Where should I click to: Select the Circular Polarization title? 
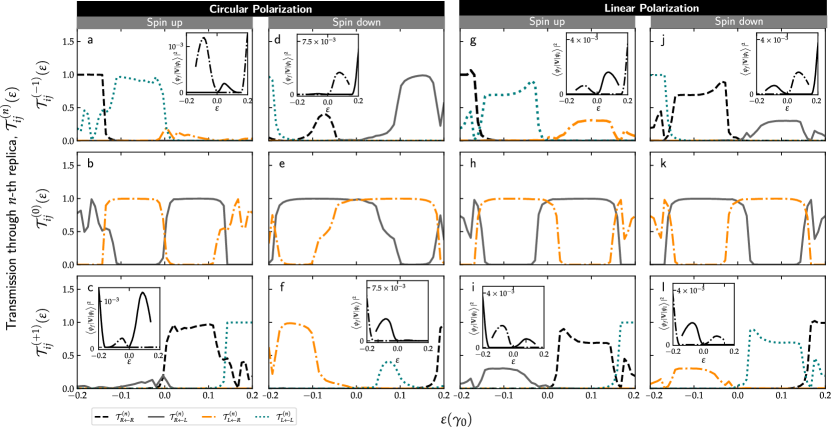(x=260, y=9)
